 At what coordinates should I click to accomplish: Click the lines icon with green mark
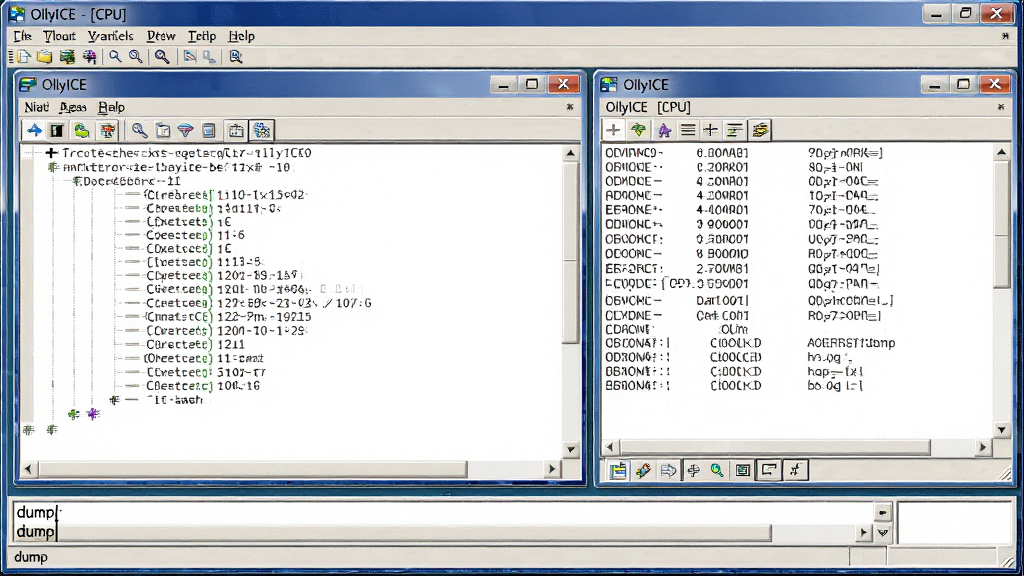[734, 130]
